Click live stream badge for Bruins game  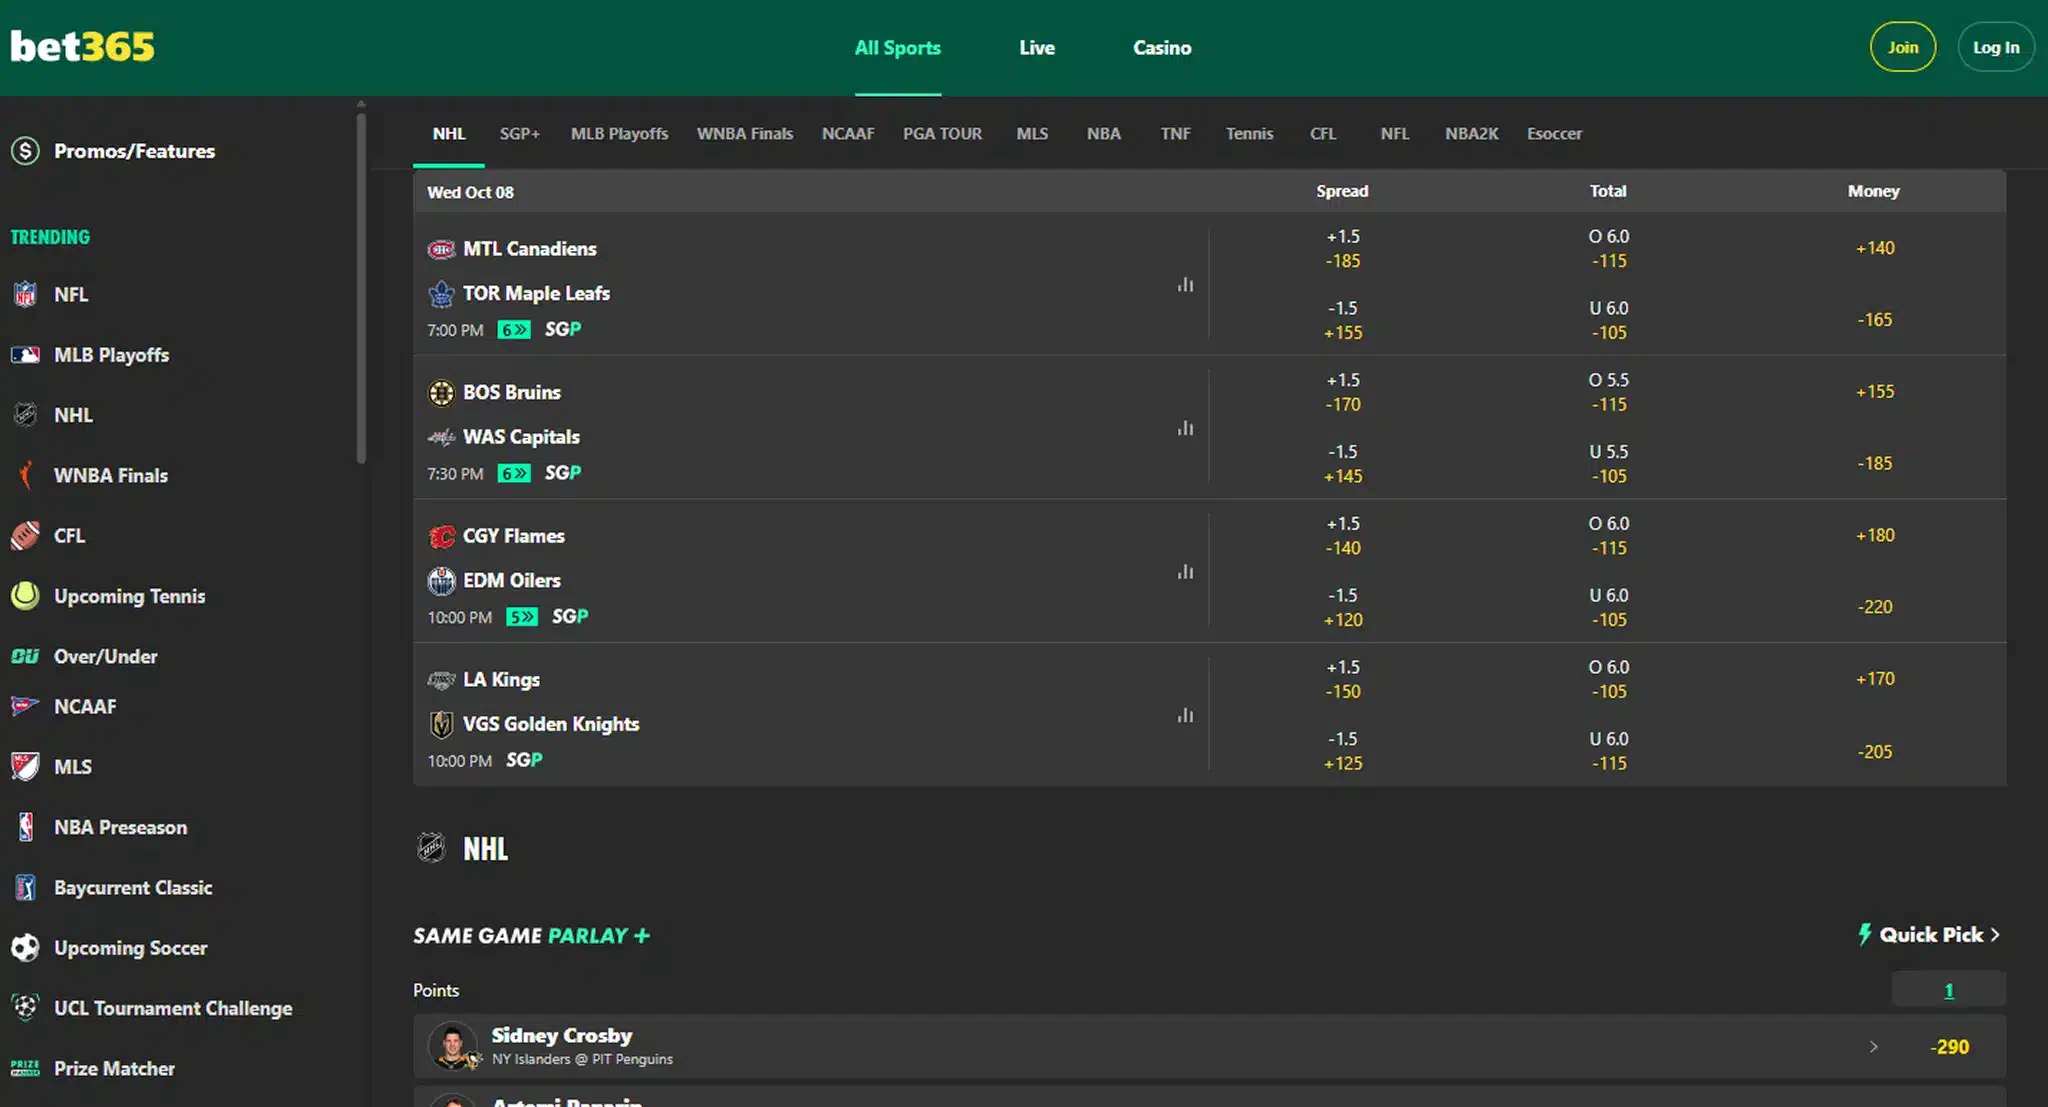pos(514,473)
